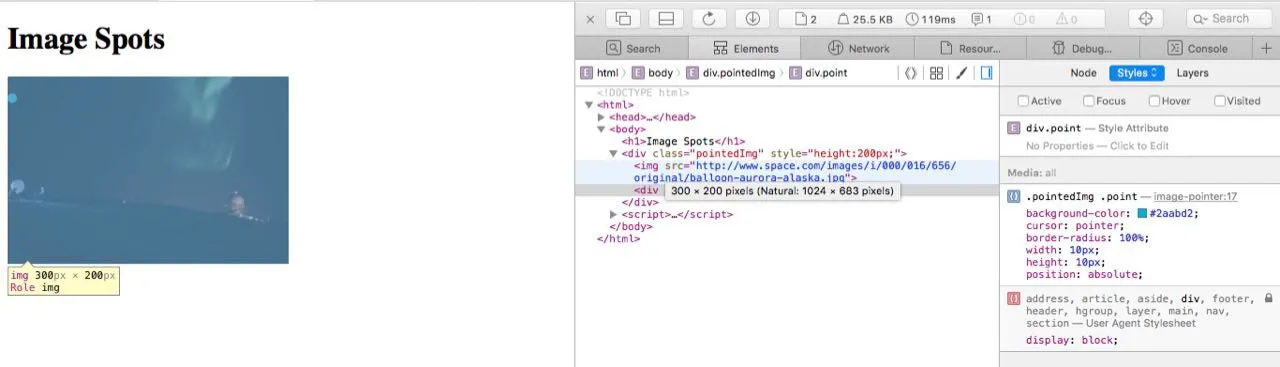Click the User Agent Stylesheet rule icon
Viewport: 1280px width, 367px height.
1013,298
